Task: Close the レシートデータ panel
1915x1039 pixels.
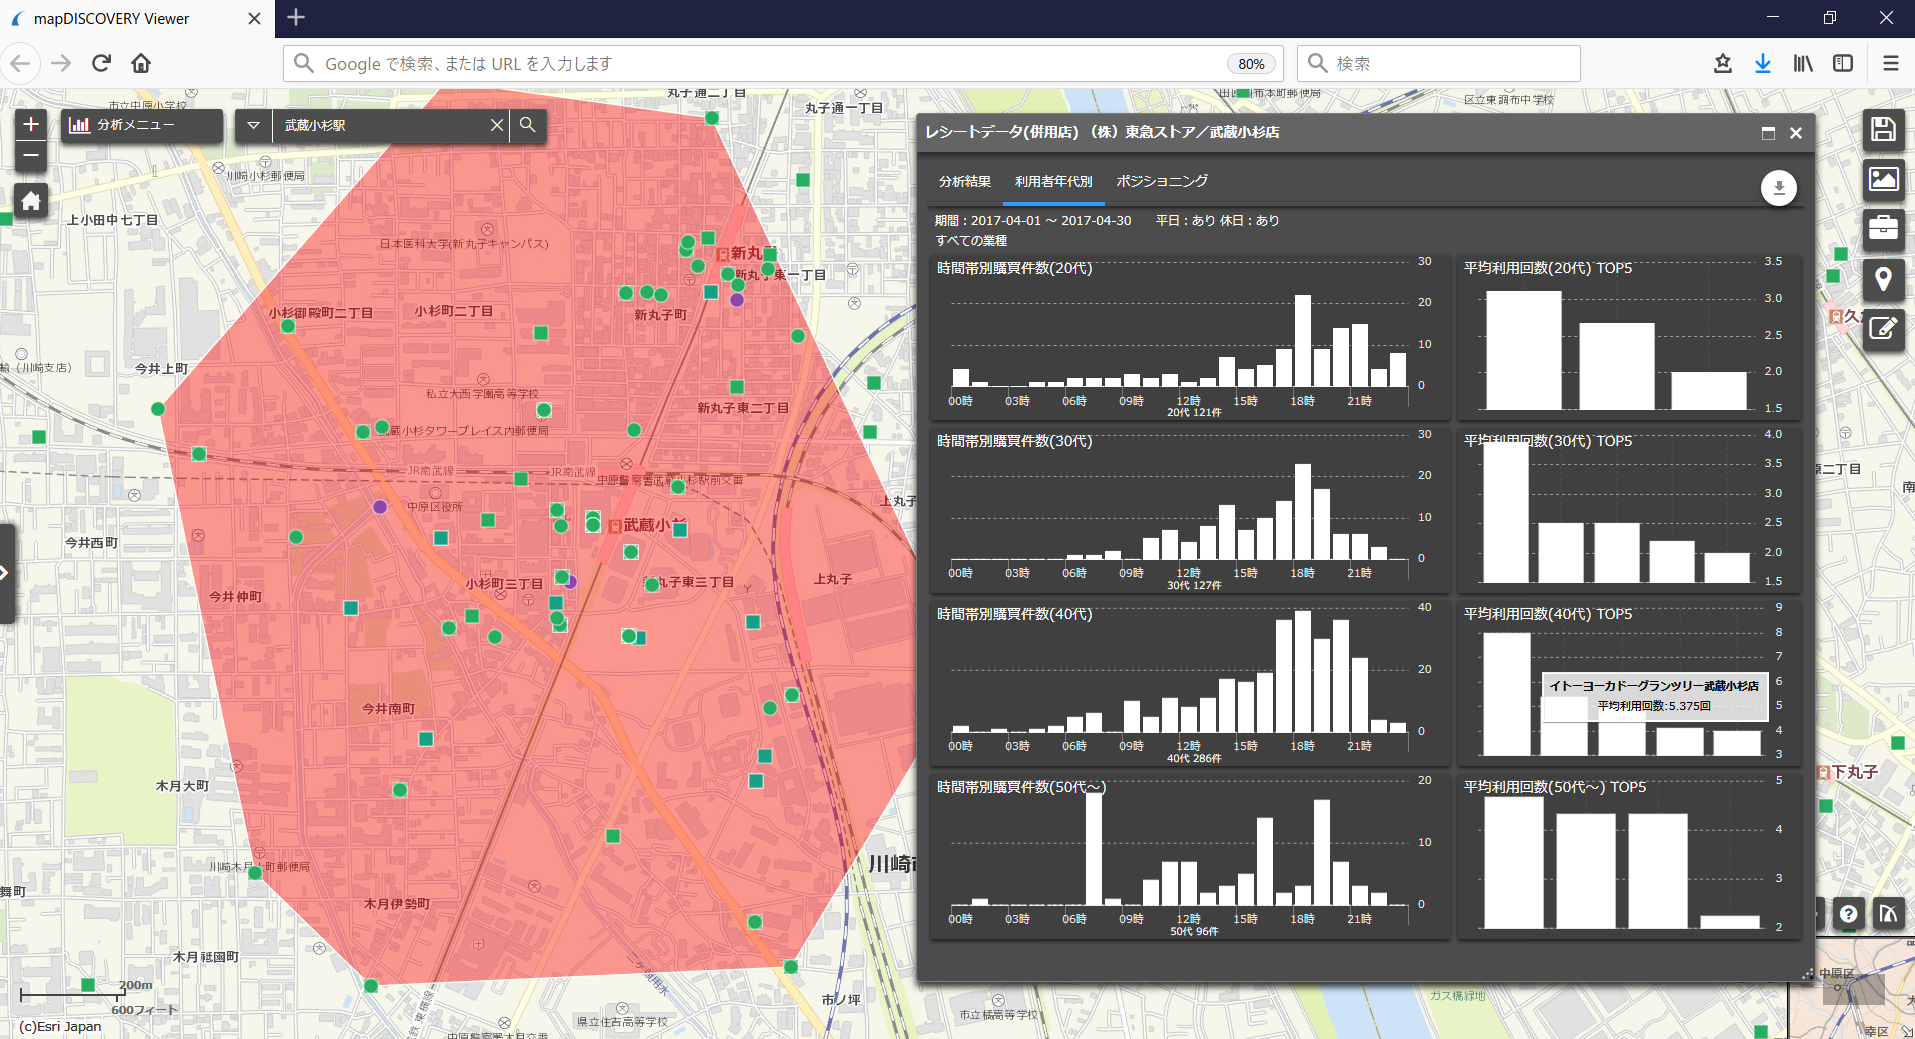Action: [1796, 133]
